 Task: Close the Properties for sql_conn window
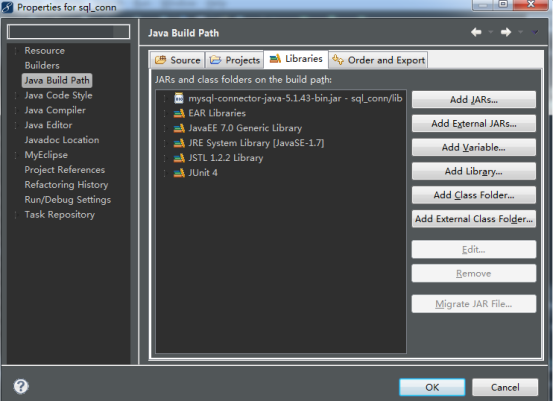[x=531, y=5]
